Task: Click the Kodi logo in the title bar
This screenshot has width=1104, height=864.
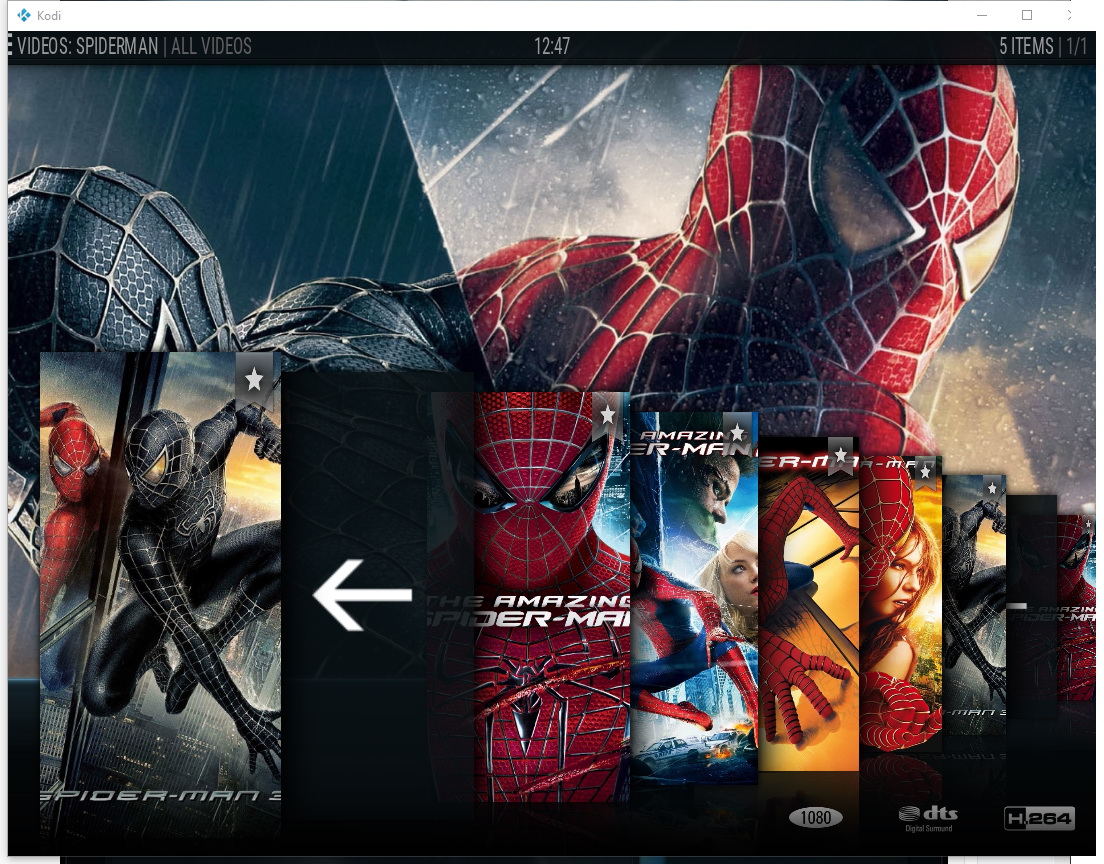Action: click(24, 15)
